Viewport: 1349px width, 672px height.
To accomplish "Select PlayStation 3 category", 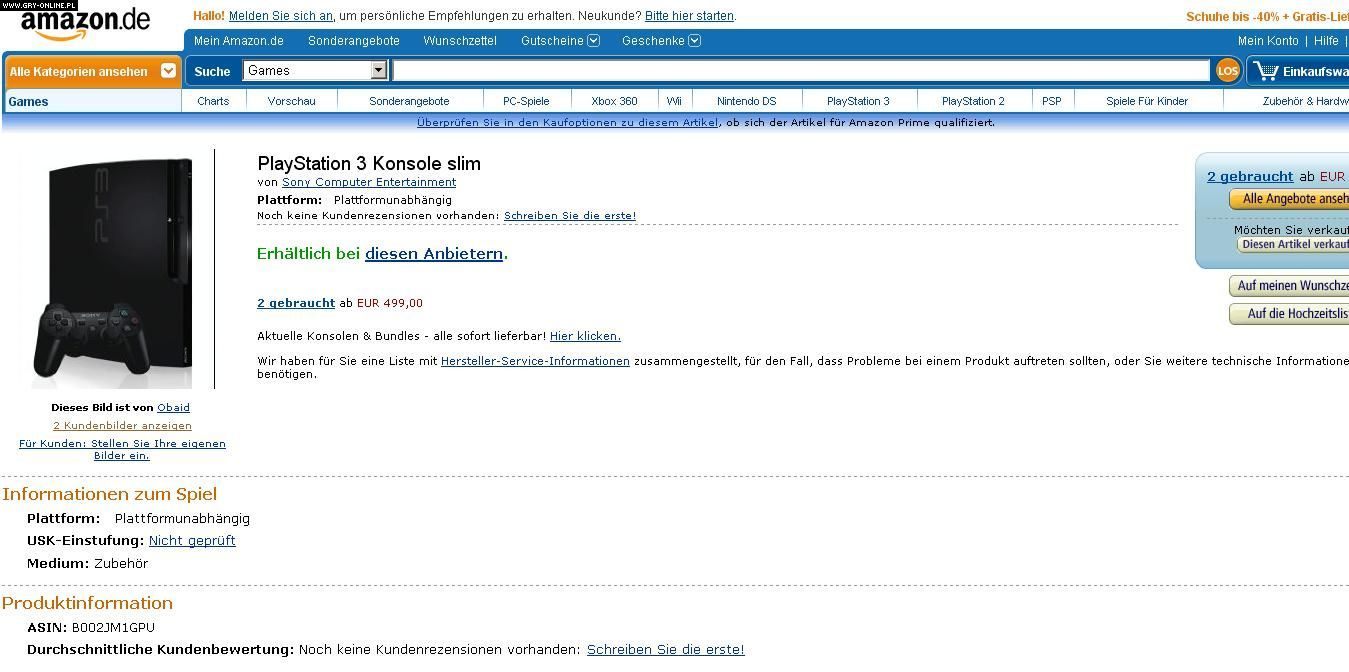I will [858, 101].
